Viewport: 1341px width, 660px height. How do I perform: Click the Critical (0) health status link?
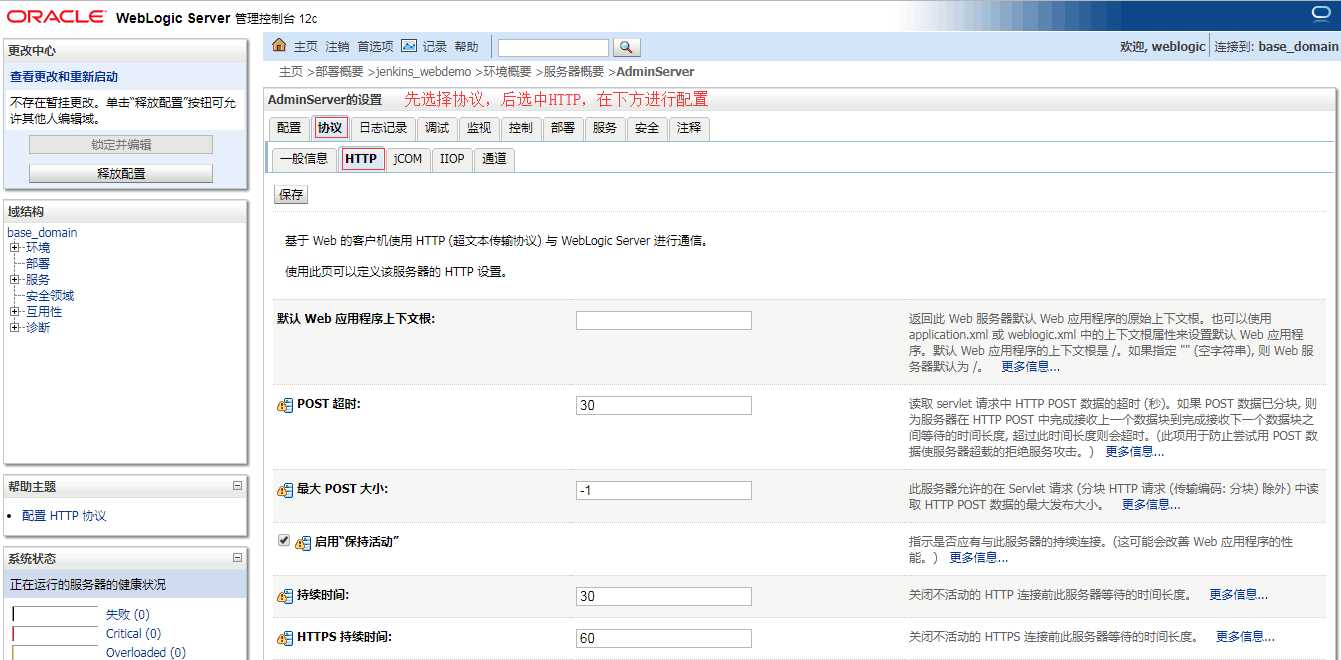[x=134, y=634]
